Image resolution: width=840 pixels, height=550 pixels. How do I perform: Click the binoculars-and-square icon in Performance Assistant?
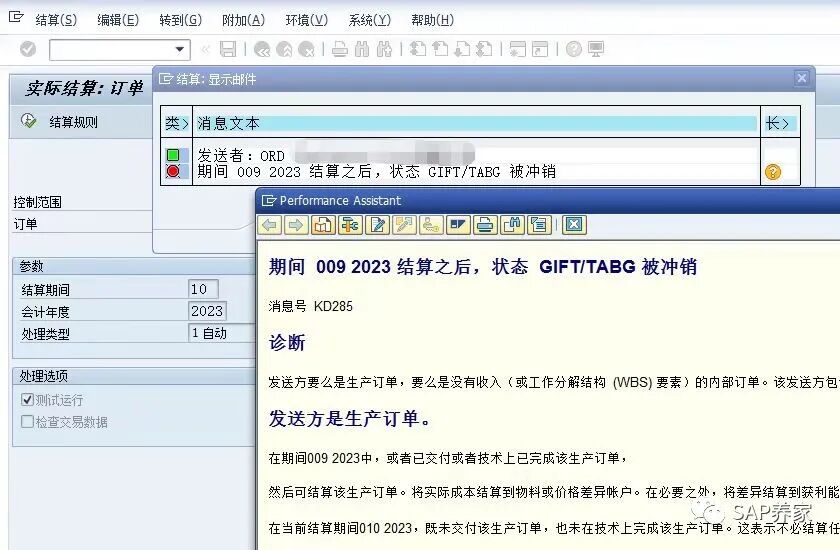pyautogui.click(x=513, y=225)
